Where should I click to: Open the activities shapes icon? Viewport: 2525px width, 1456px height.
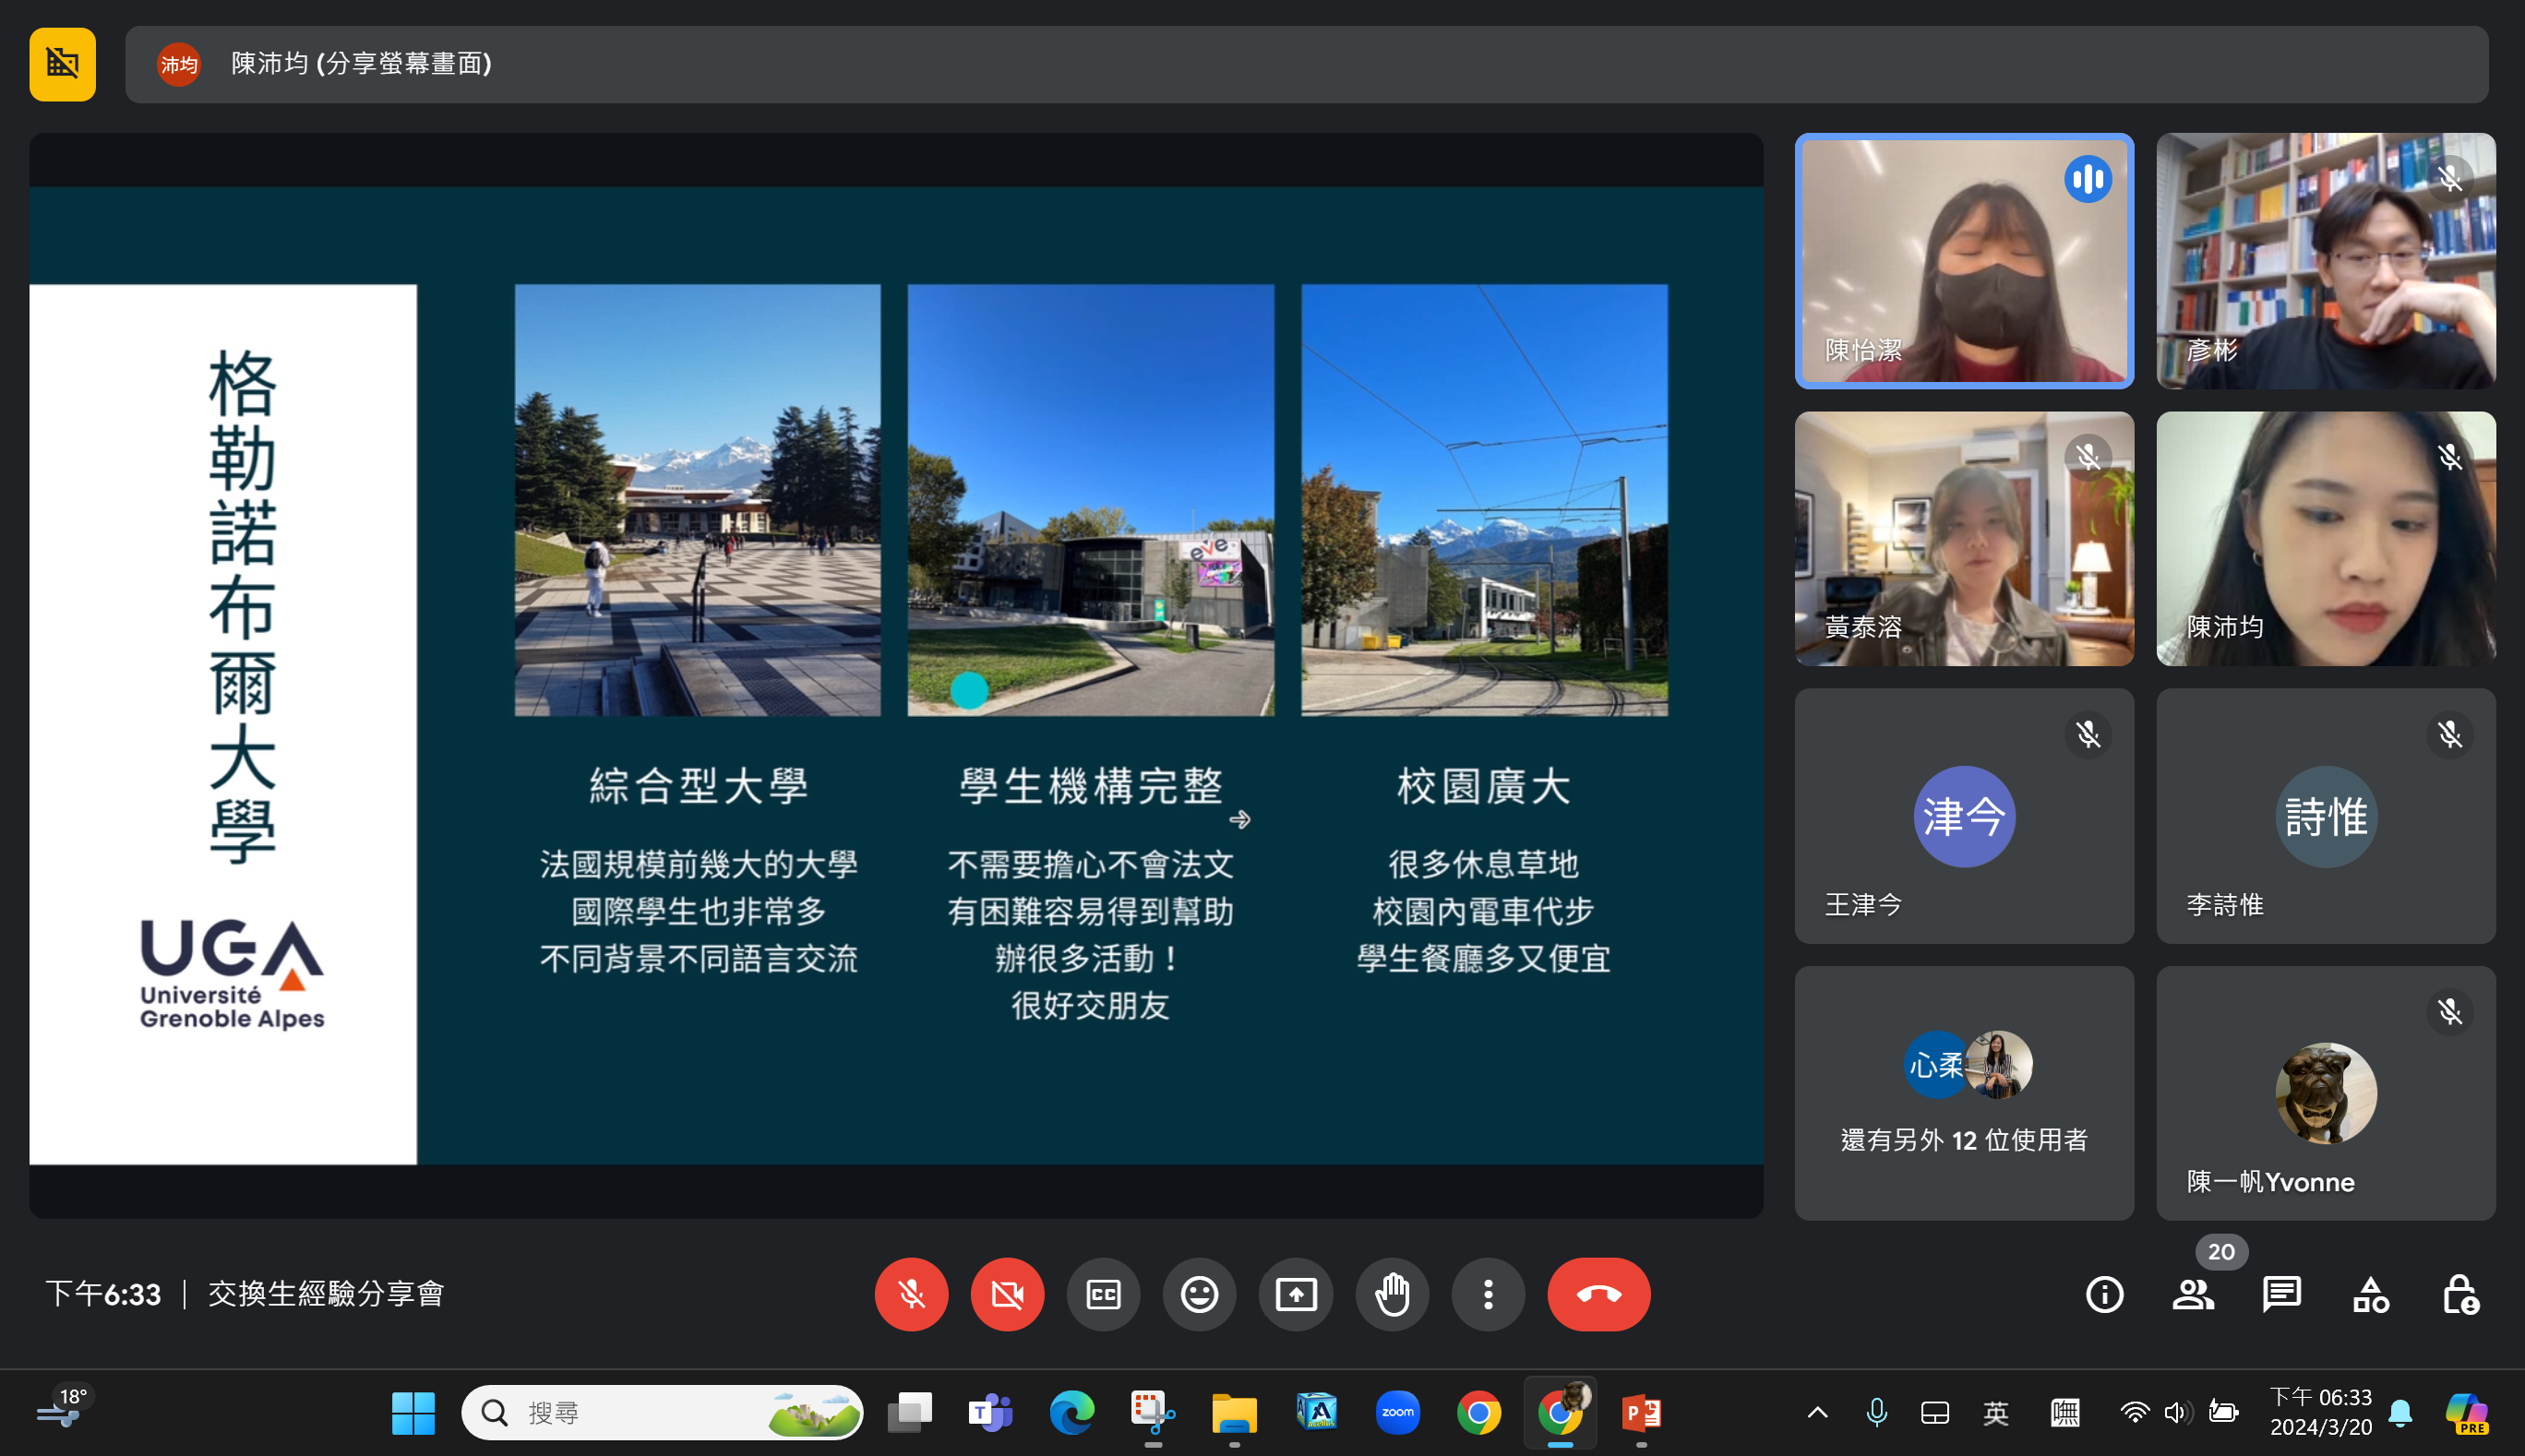pyautogui.click(x=2371, y=1295)
